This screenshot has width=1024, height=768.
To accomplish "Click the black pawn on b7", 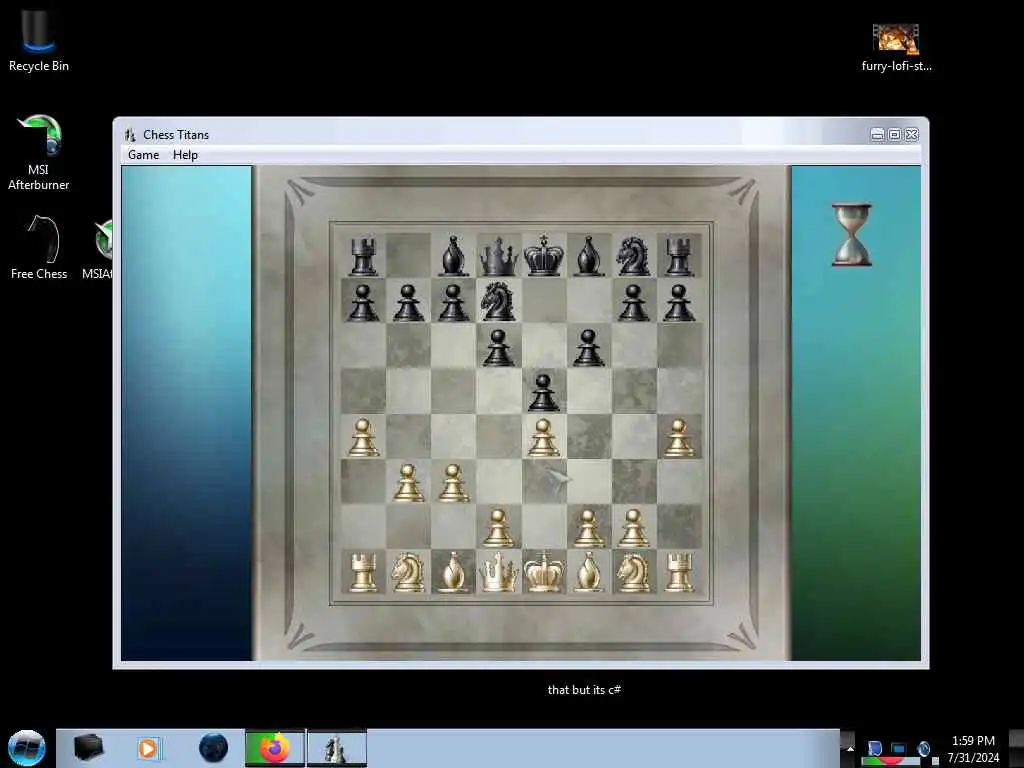I will 408,302.
